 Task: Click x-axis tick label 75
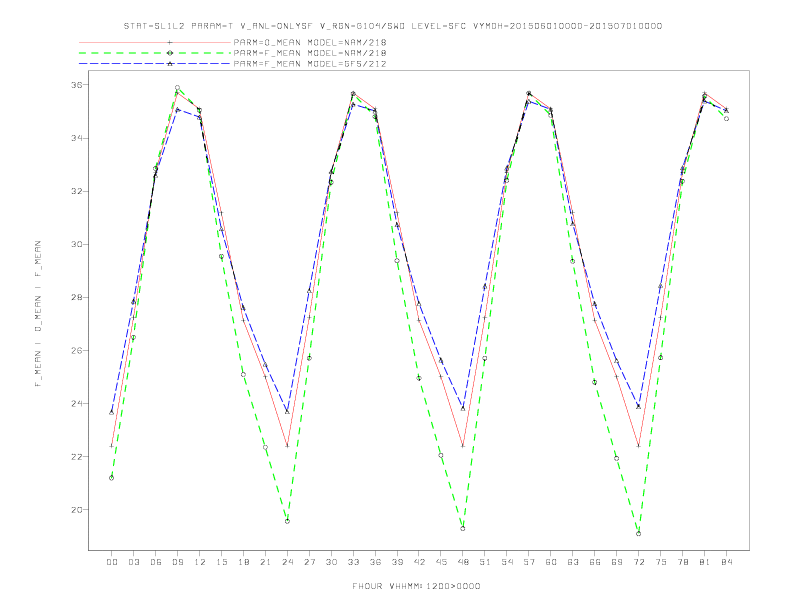click(x=661, y=562)
